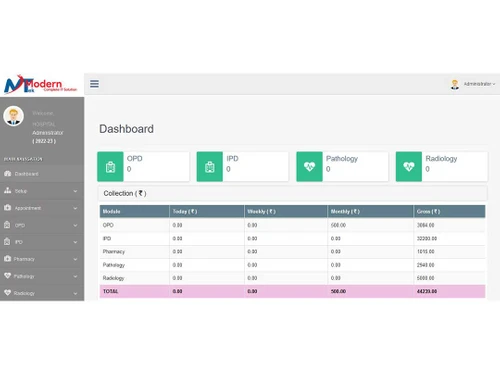
Task: Click the sidebar Administrator name text
Action: click(x=48, y=133)
